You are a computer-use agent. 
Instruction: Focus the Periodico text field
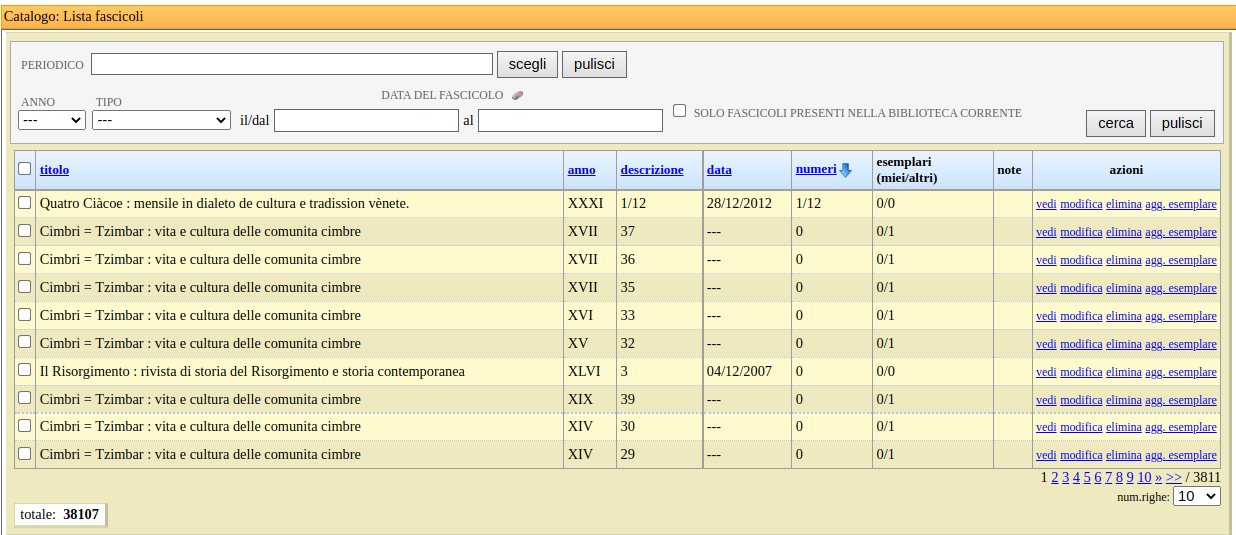[292, 65]
